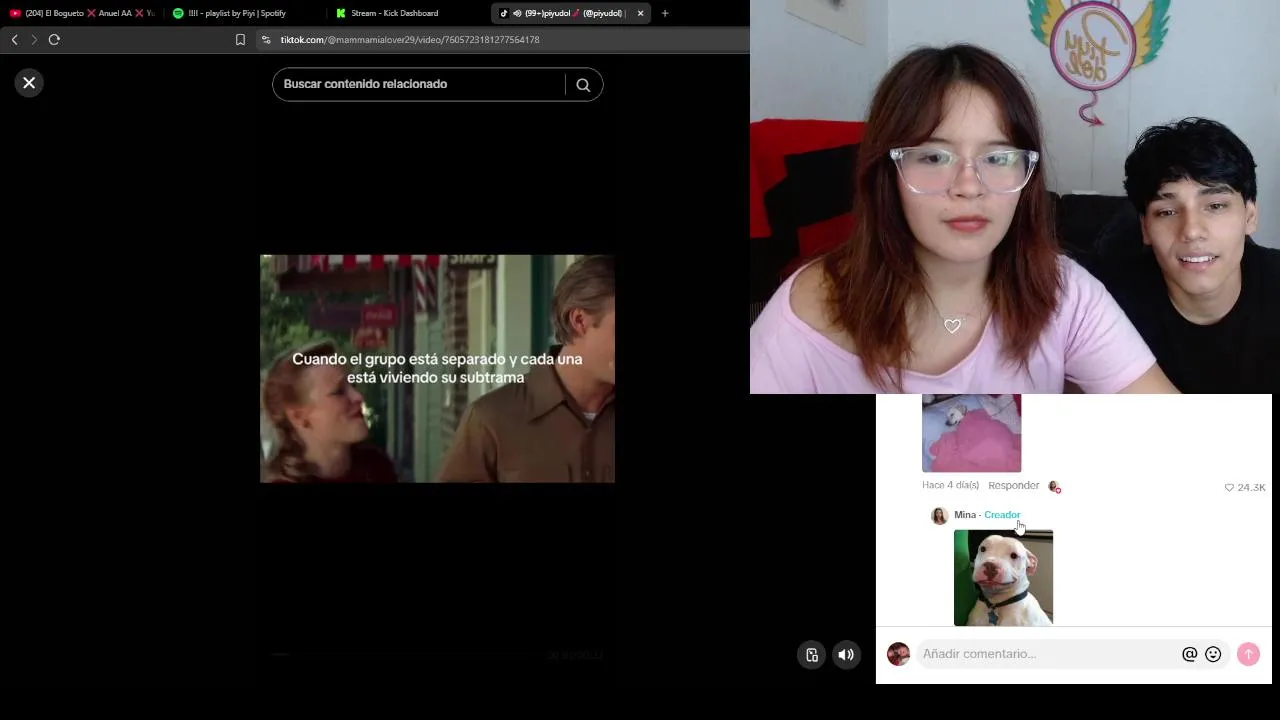Click the Responder link
Viewport: 1280px width, 720px height.
[x=1013, y=485]
